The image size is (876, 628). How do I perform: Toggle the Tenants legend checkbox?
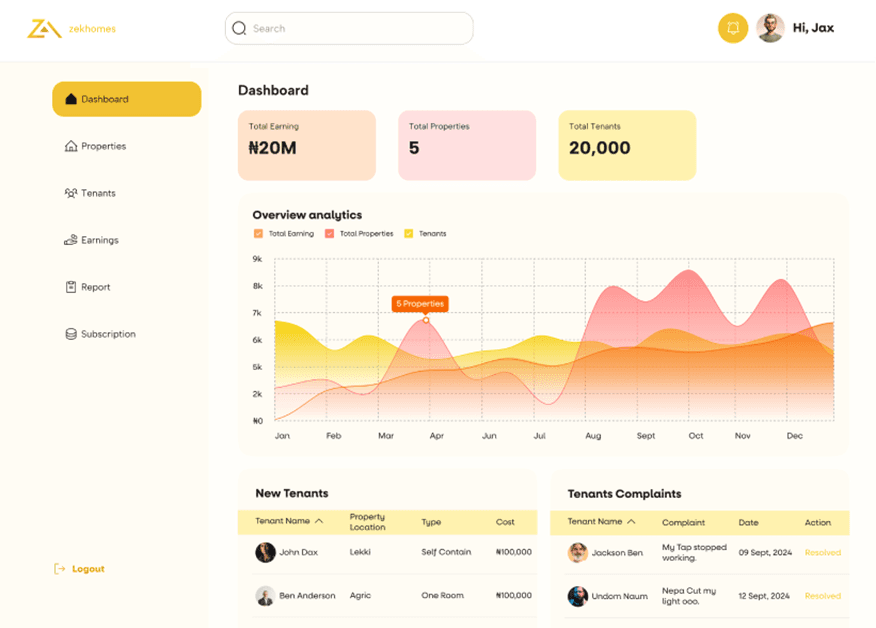pos(408,234)
